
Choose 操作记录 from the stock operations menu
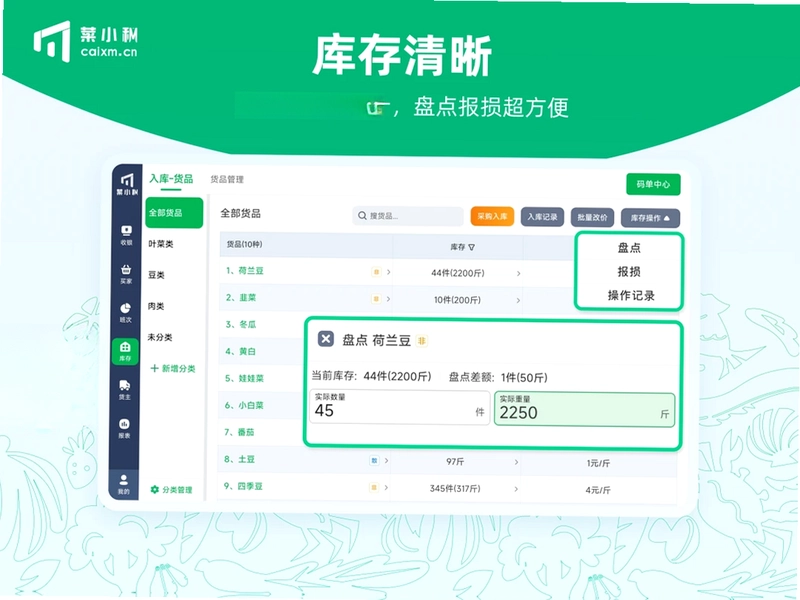[x=631, y=295]
